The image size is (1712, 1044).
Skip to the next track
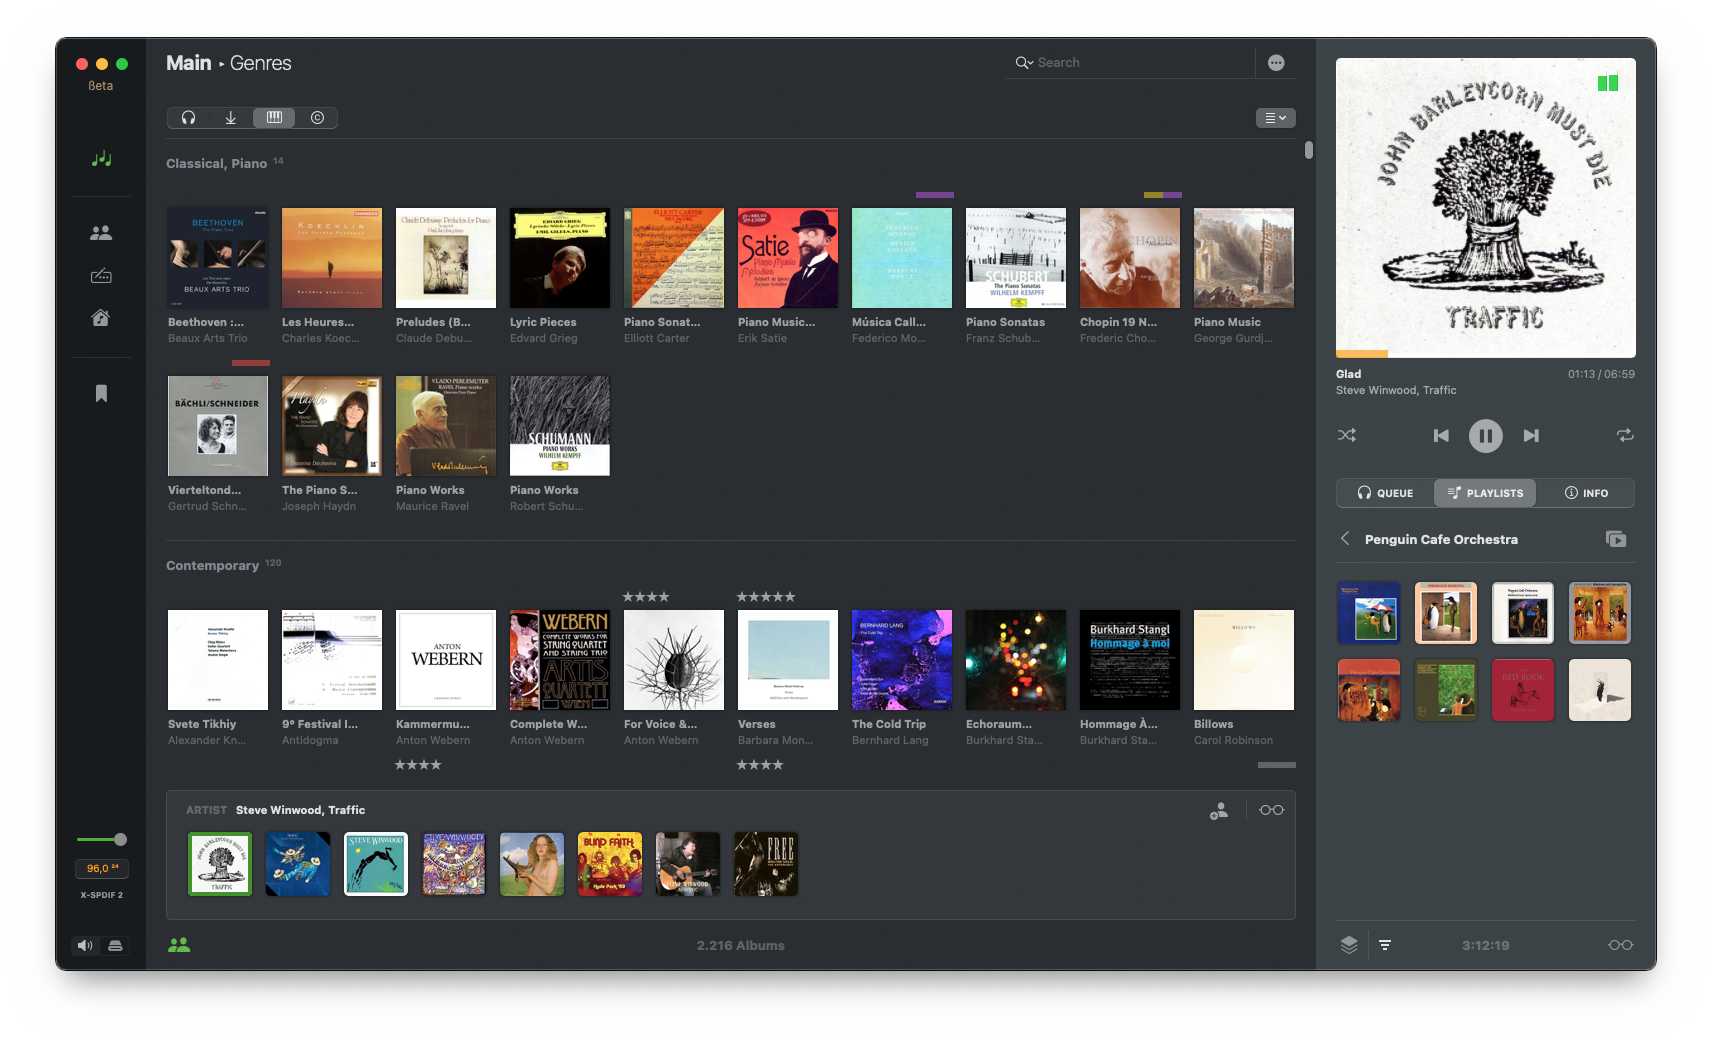(x=1531, y=435)
